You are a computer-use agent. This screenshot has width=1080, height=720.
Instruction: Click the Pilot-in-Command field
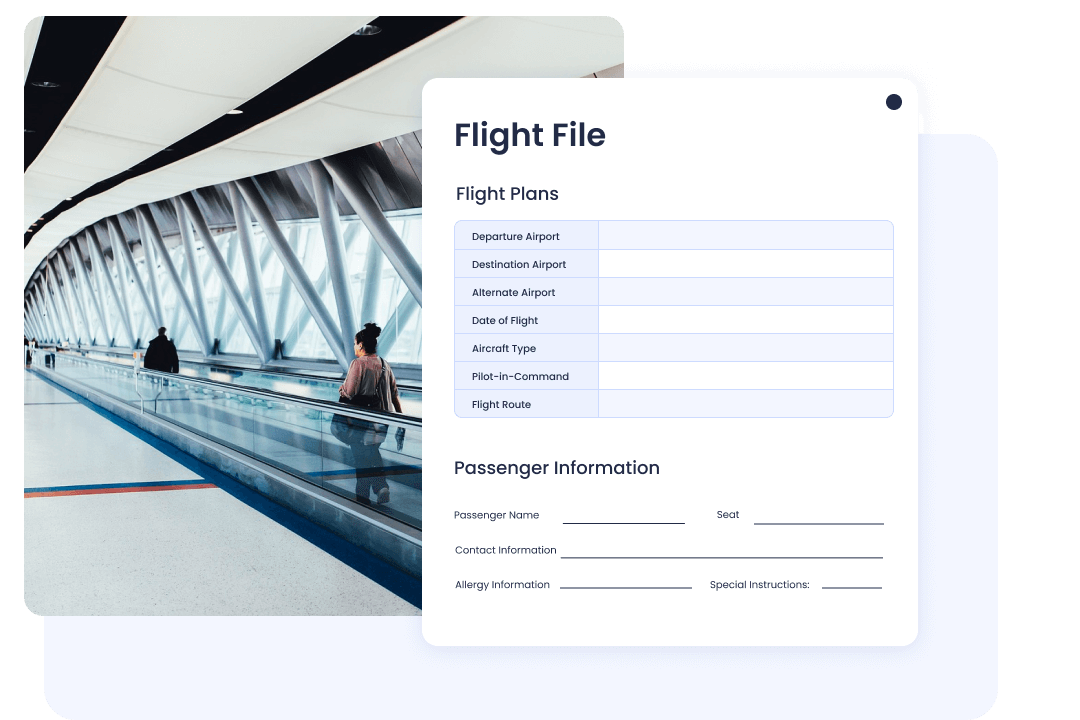pos(745,375)
